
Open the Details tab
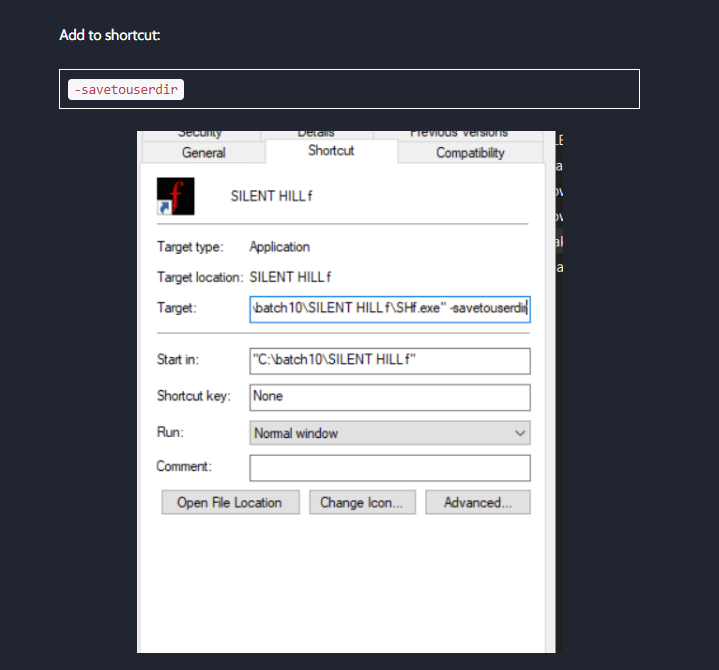316,135
